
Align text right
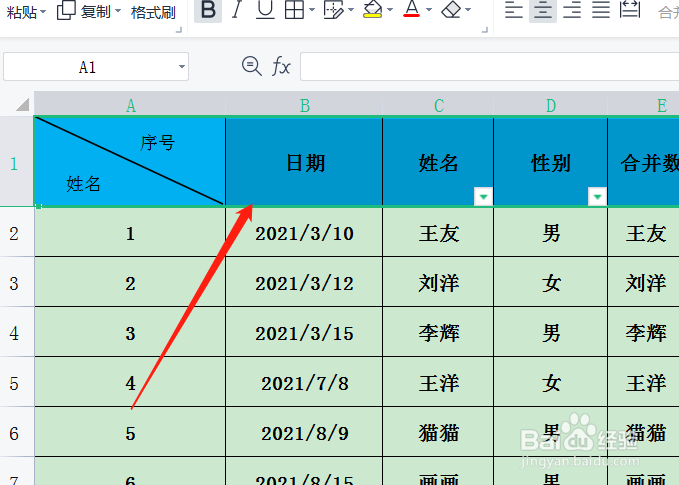click(x=572, y=10)
